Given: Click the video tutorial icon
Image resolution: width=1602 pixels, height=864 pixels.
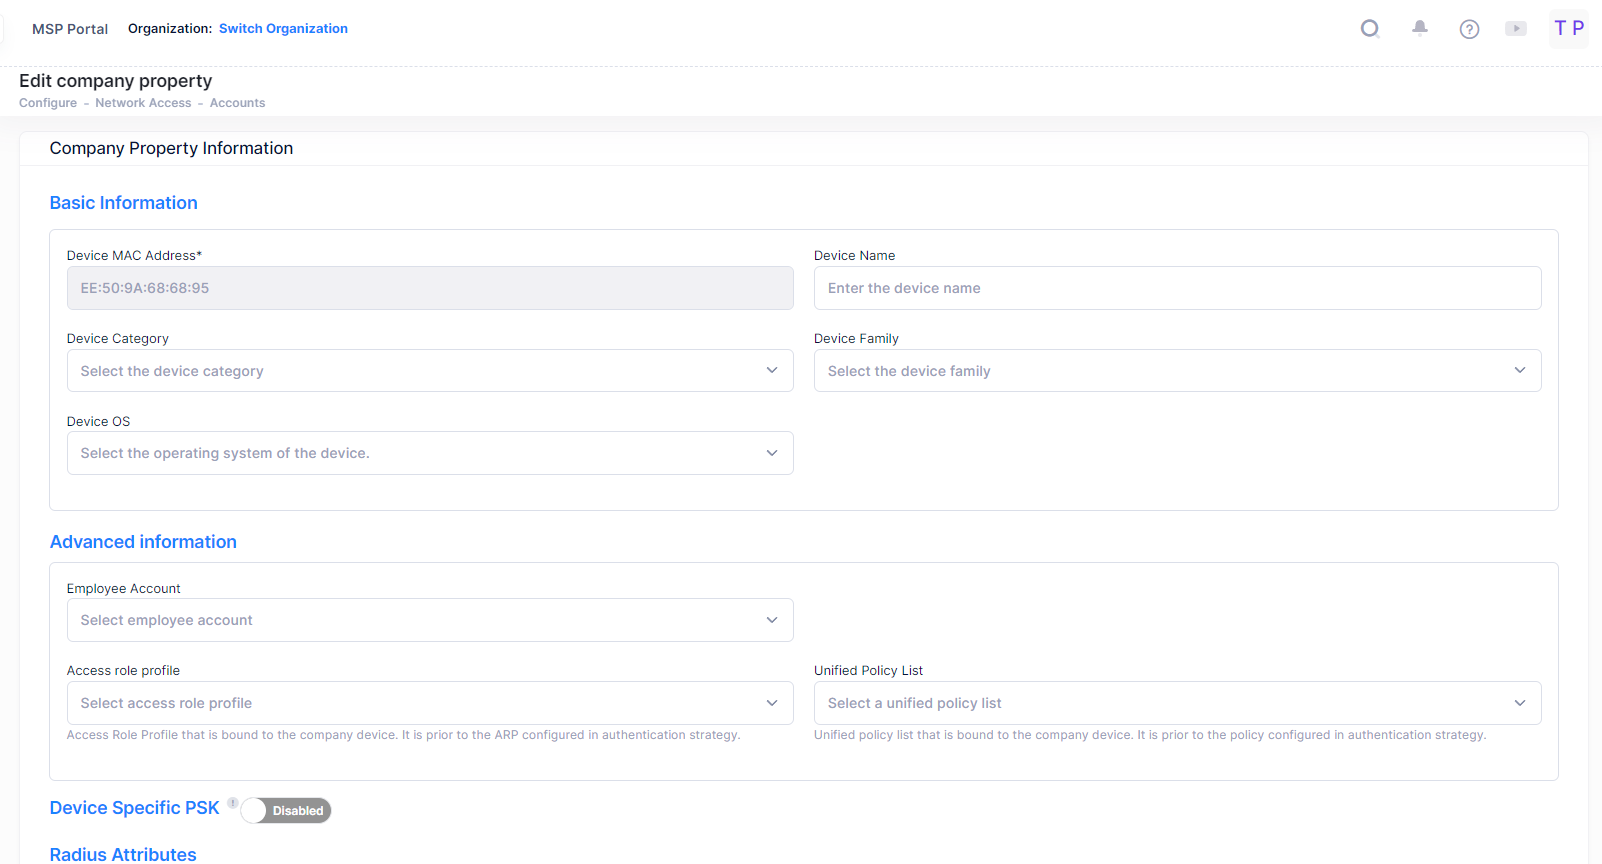Looking at the screenshot, I should (1516, 29).
